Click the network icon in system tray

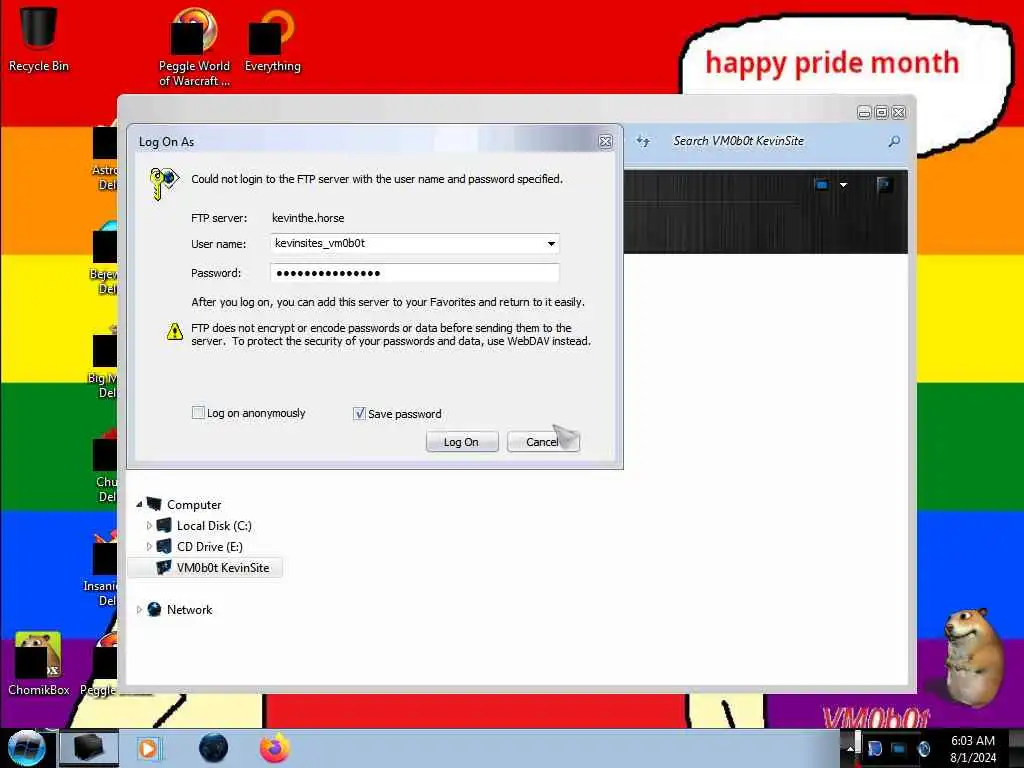pos(899,748)
